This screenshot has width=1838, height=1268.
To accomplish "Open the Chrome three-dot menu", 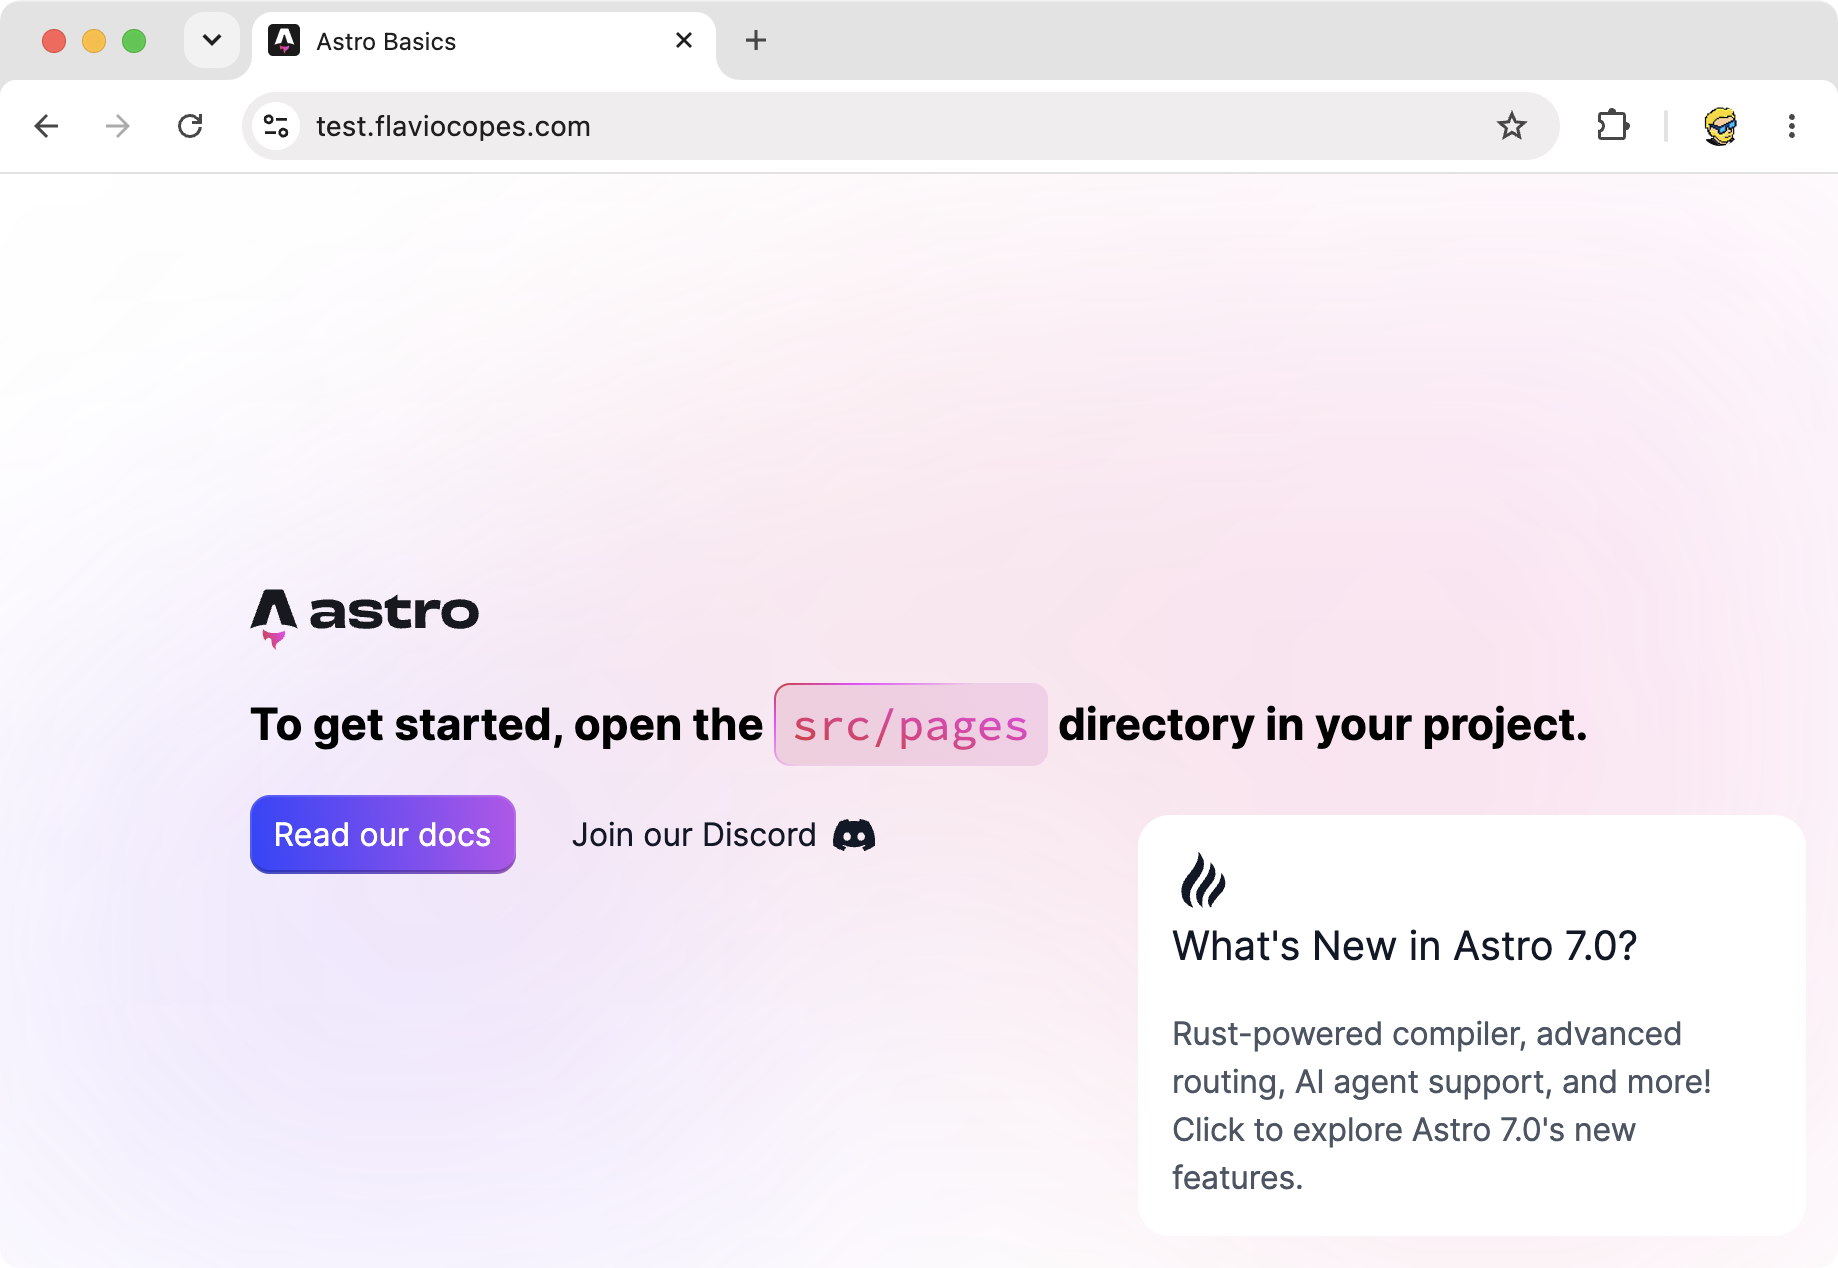I will 1792,126.
